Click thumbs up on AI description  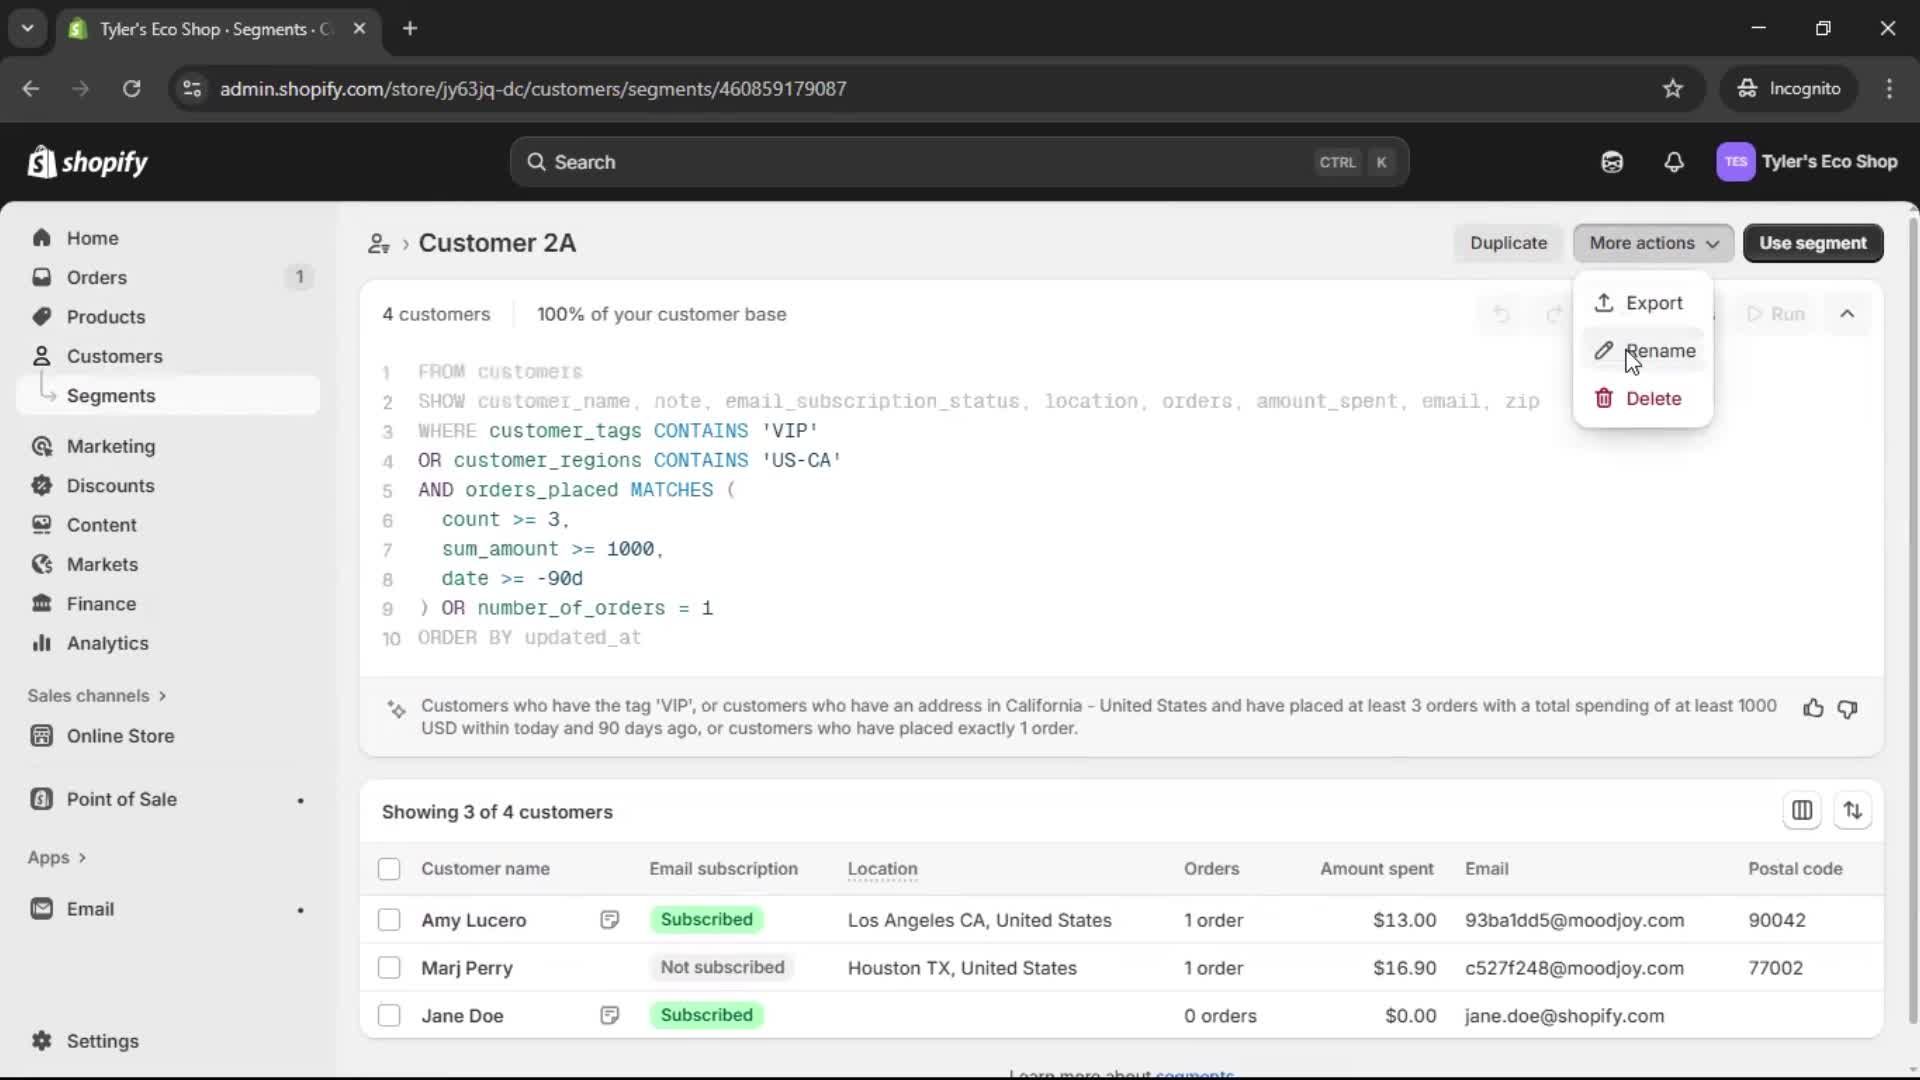point(1813,708)
